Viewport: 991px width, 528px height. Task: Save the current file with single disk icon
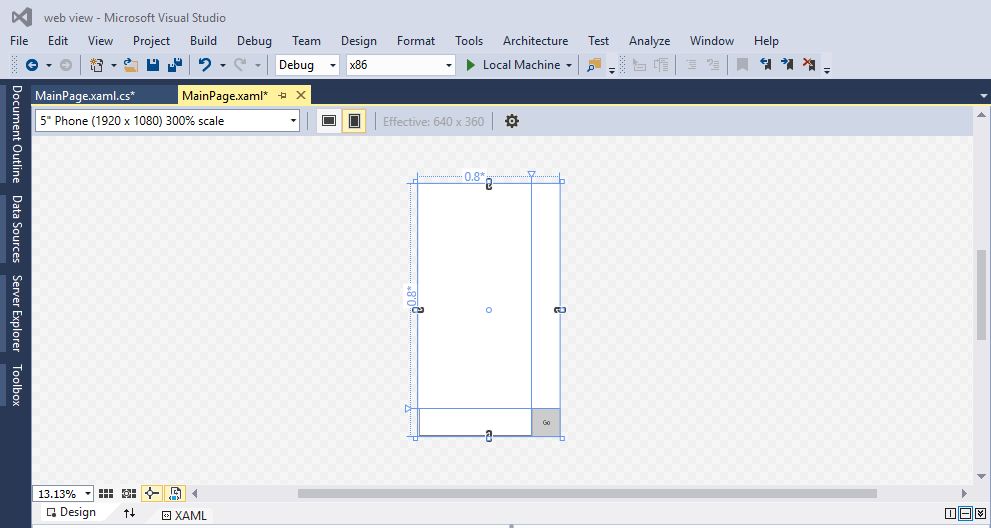153,64
